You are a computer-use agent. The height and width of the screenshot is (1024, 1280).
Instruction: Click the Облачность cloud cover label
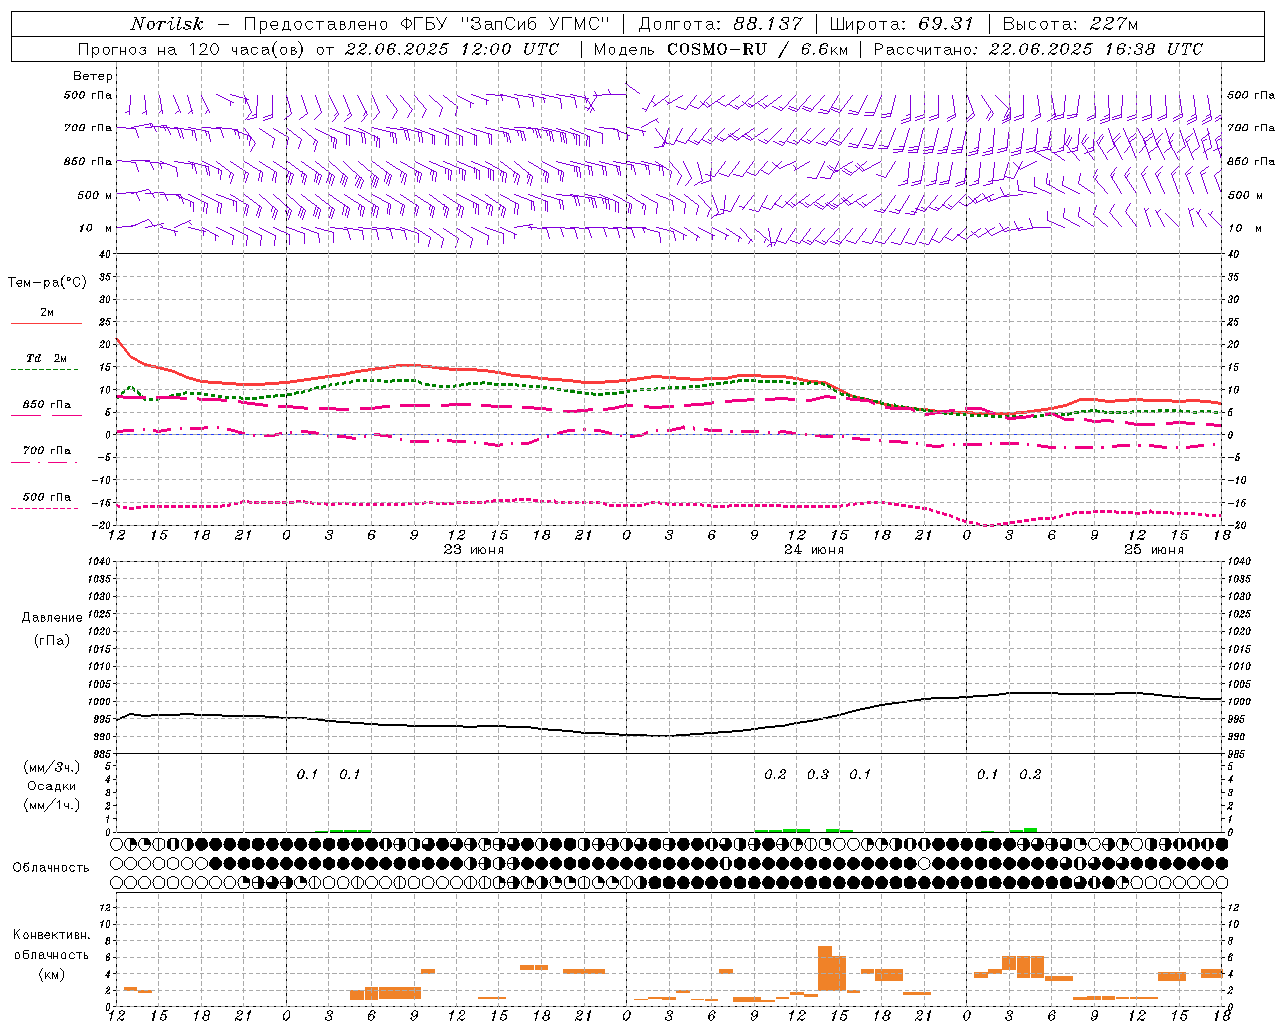click(x=51, y=868)
